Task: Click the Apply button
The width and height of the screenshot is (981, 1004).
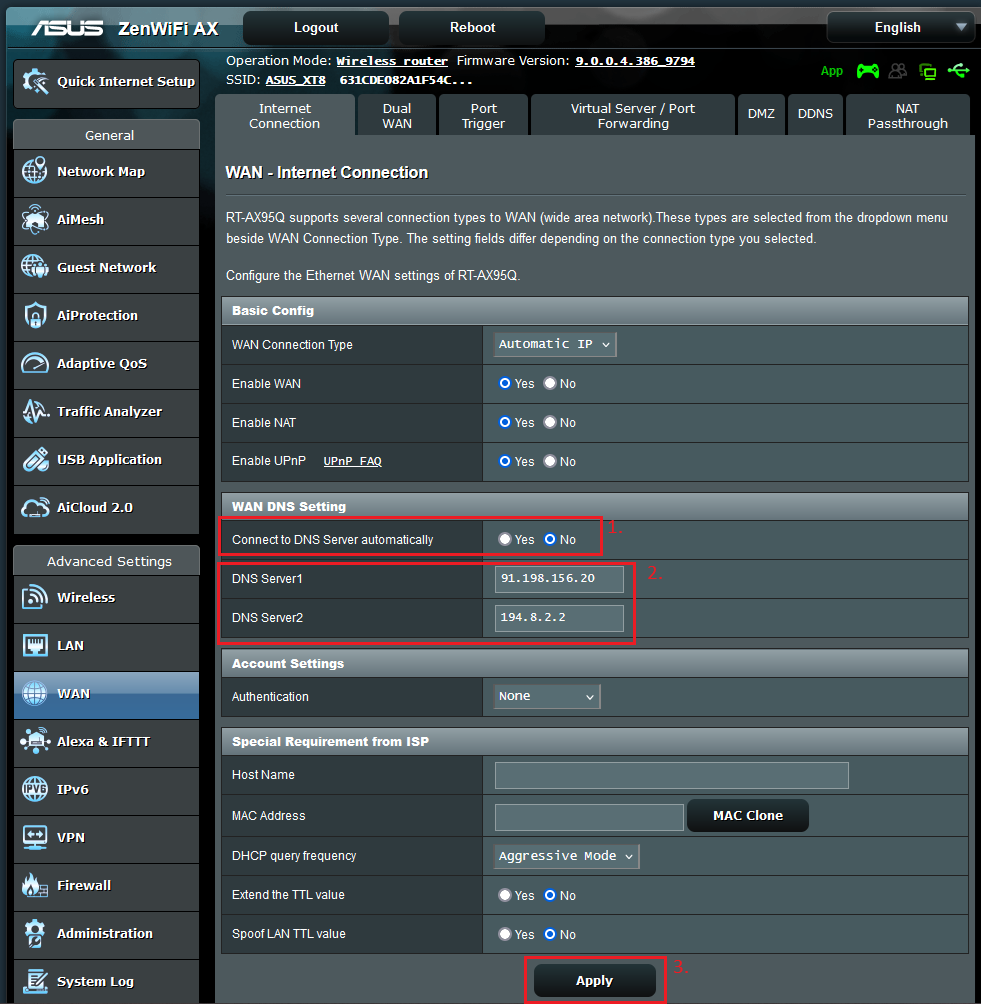Action: pyautogui.click(x=594, y=981)
